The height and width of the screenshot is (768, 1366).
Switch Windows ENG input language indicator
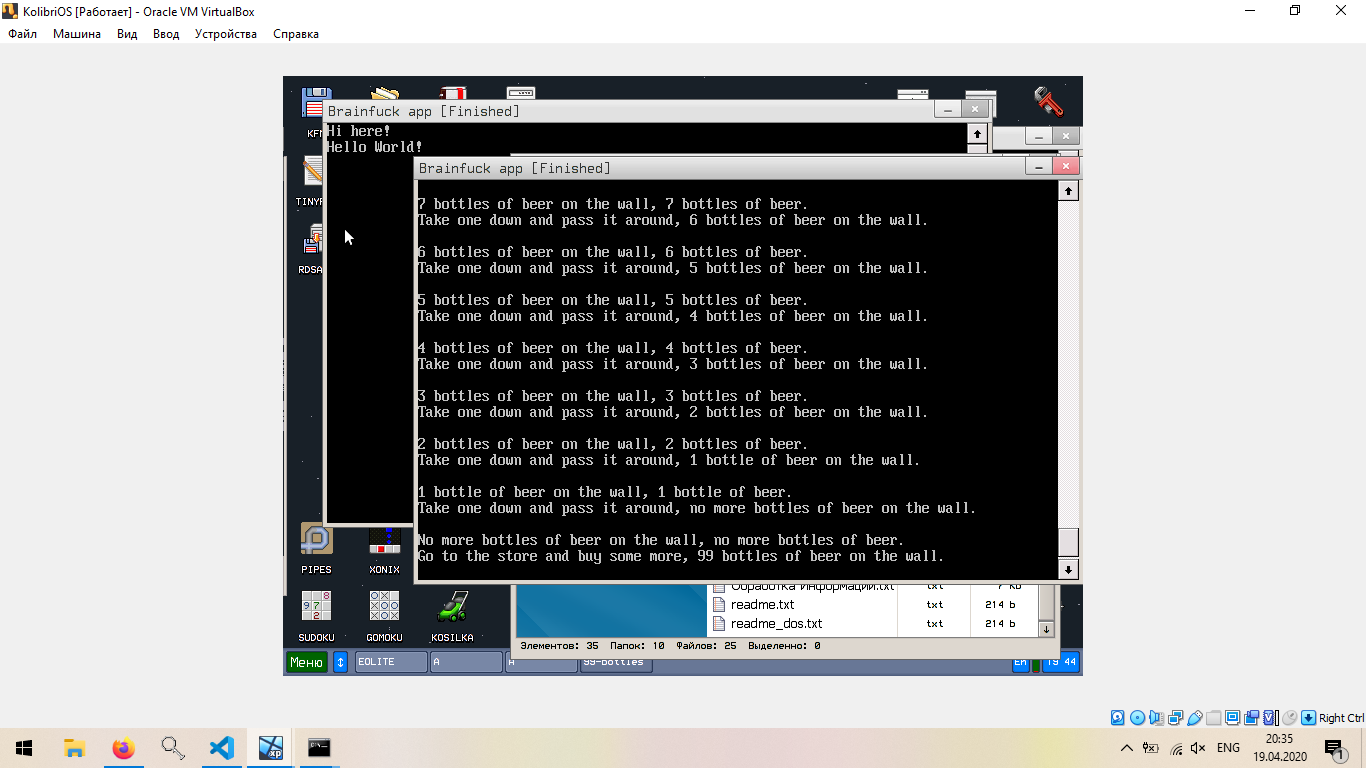(x=1228, y=748)
